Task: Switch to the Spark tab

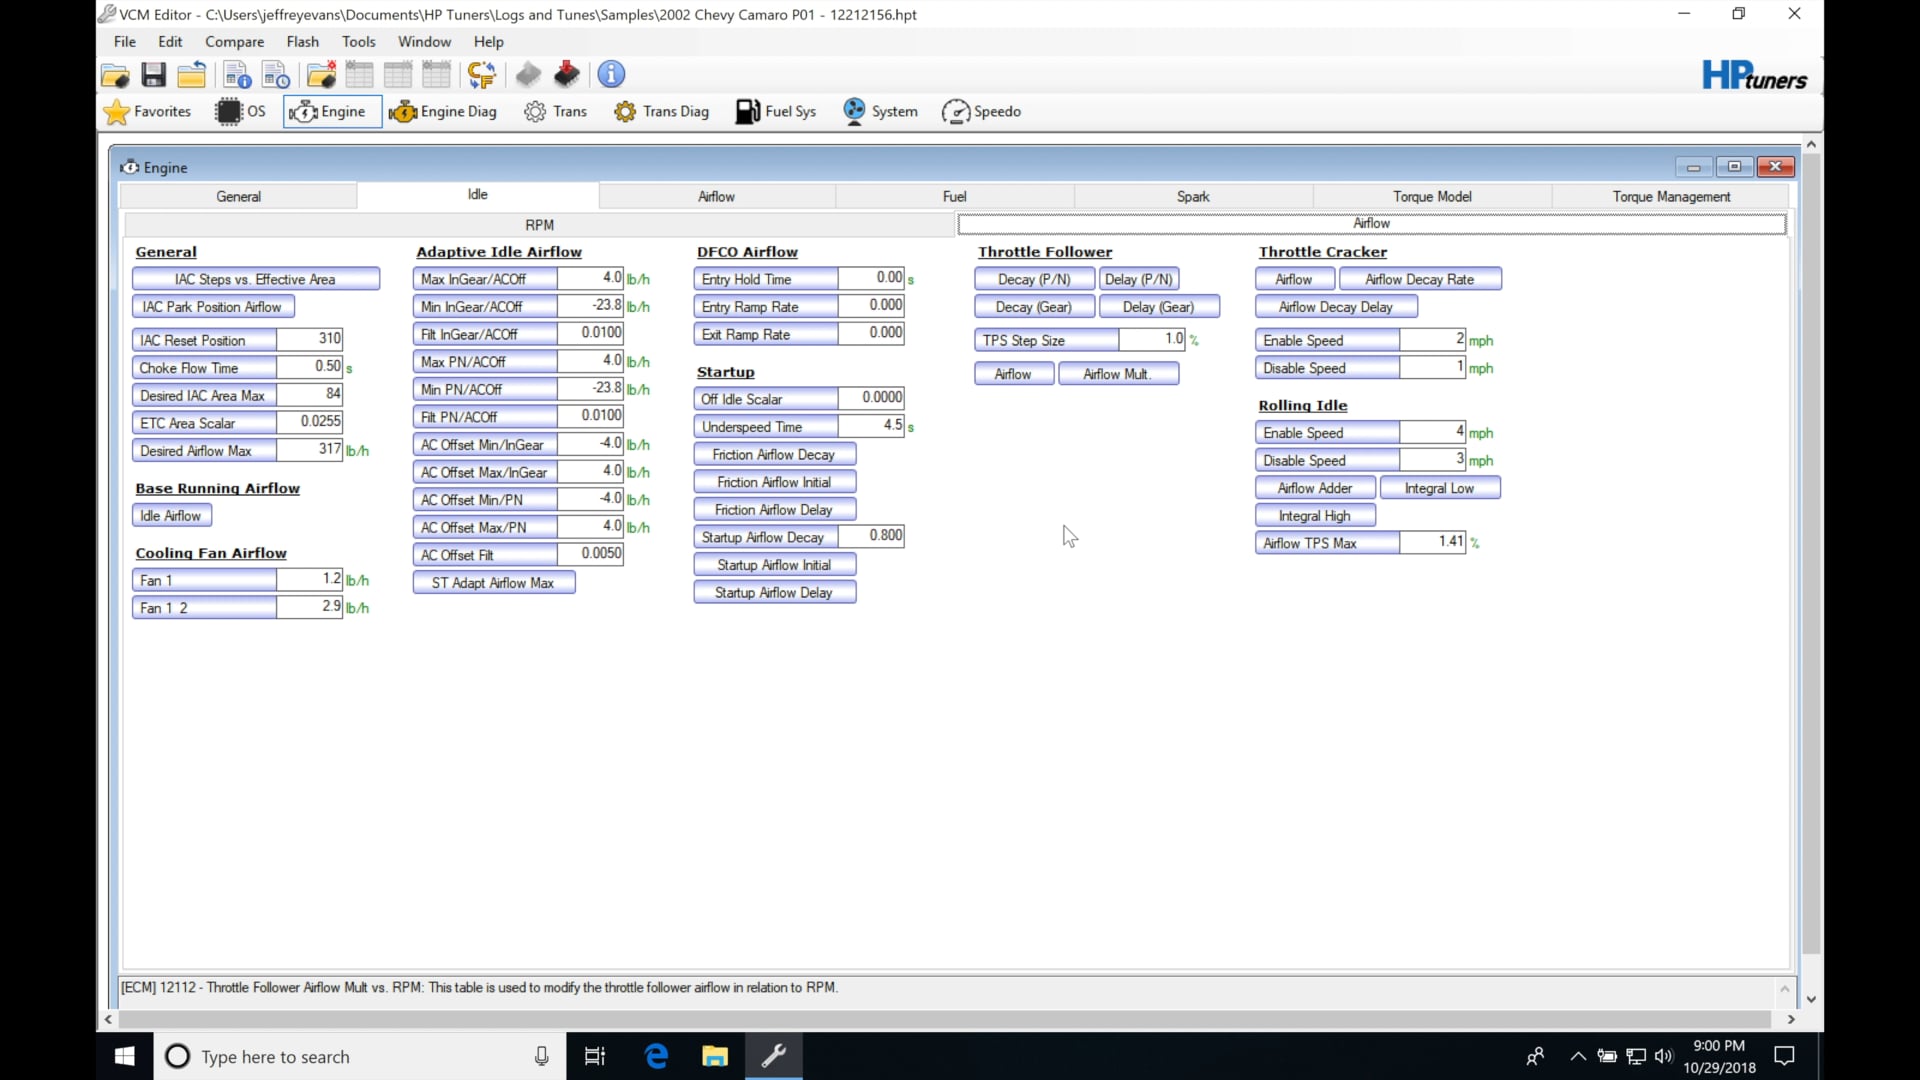Action: pyautogui.click(x=1192, y=197)
